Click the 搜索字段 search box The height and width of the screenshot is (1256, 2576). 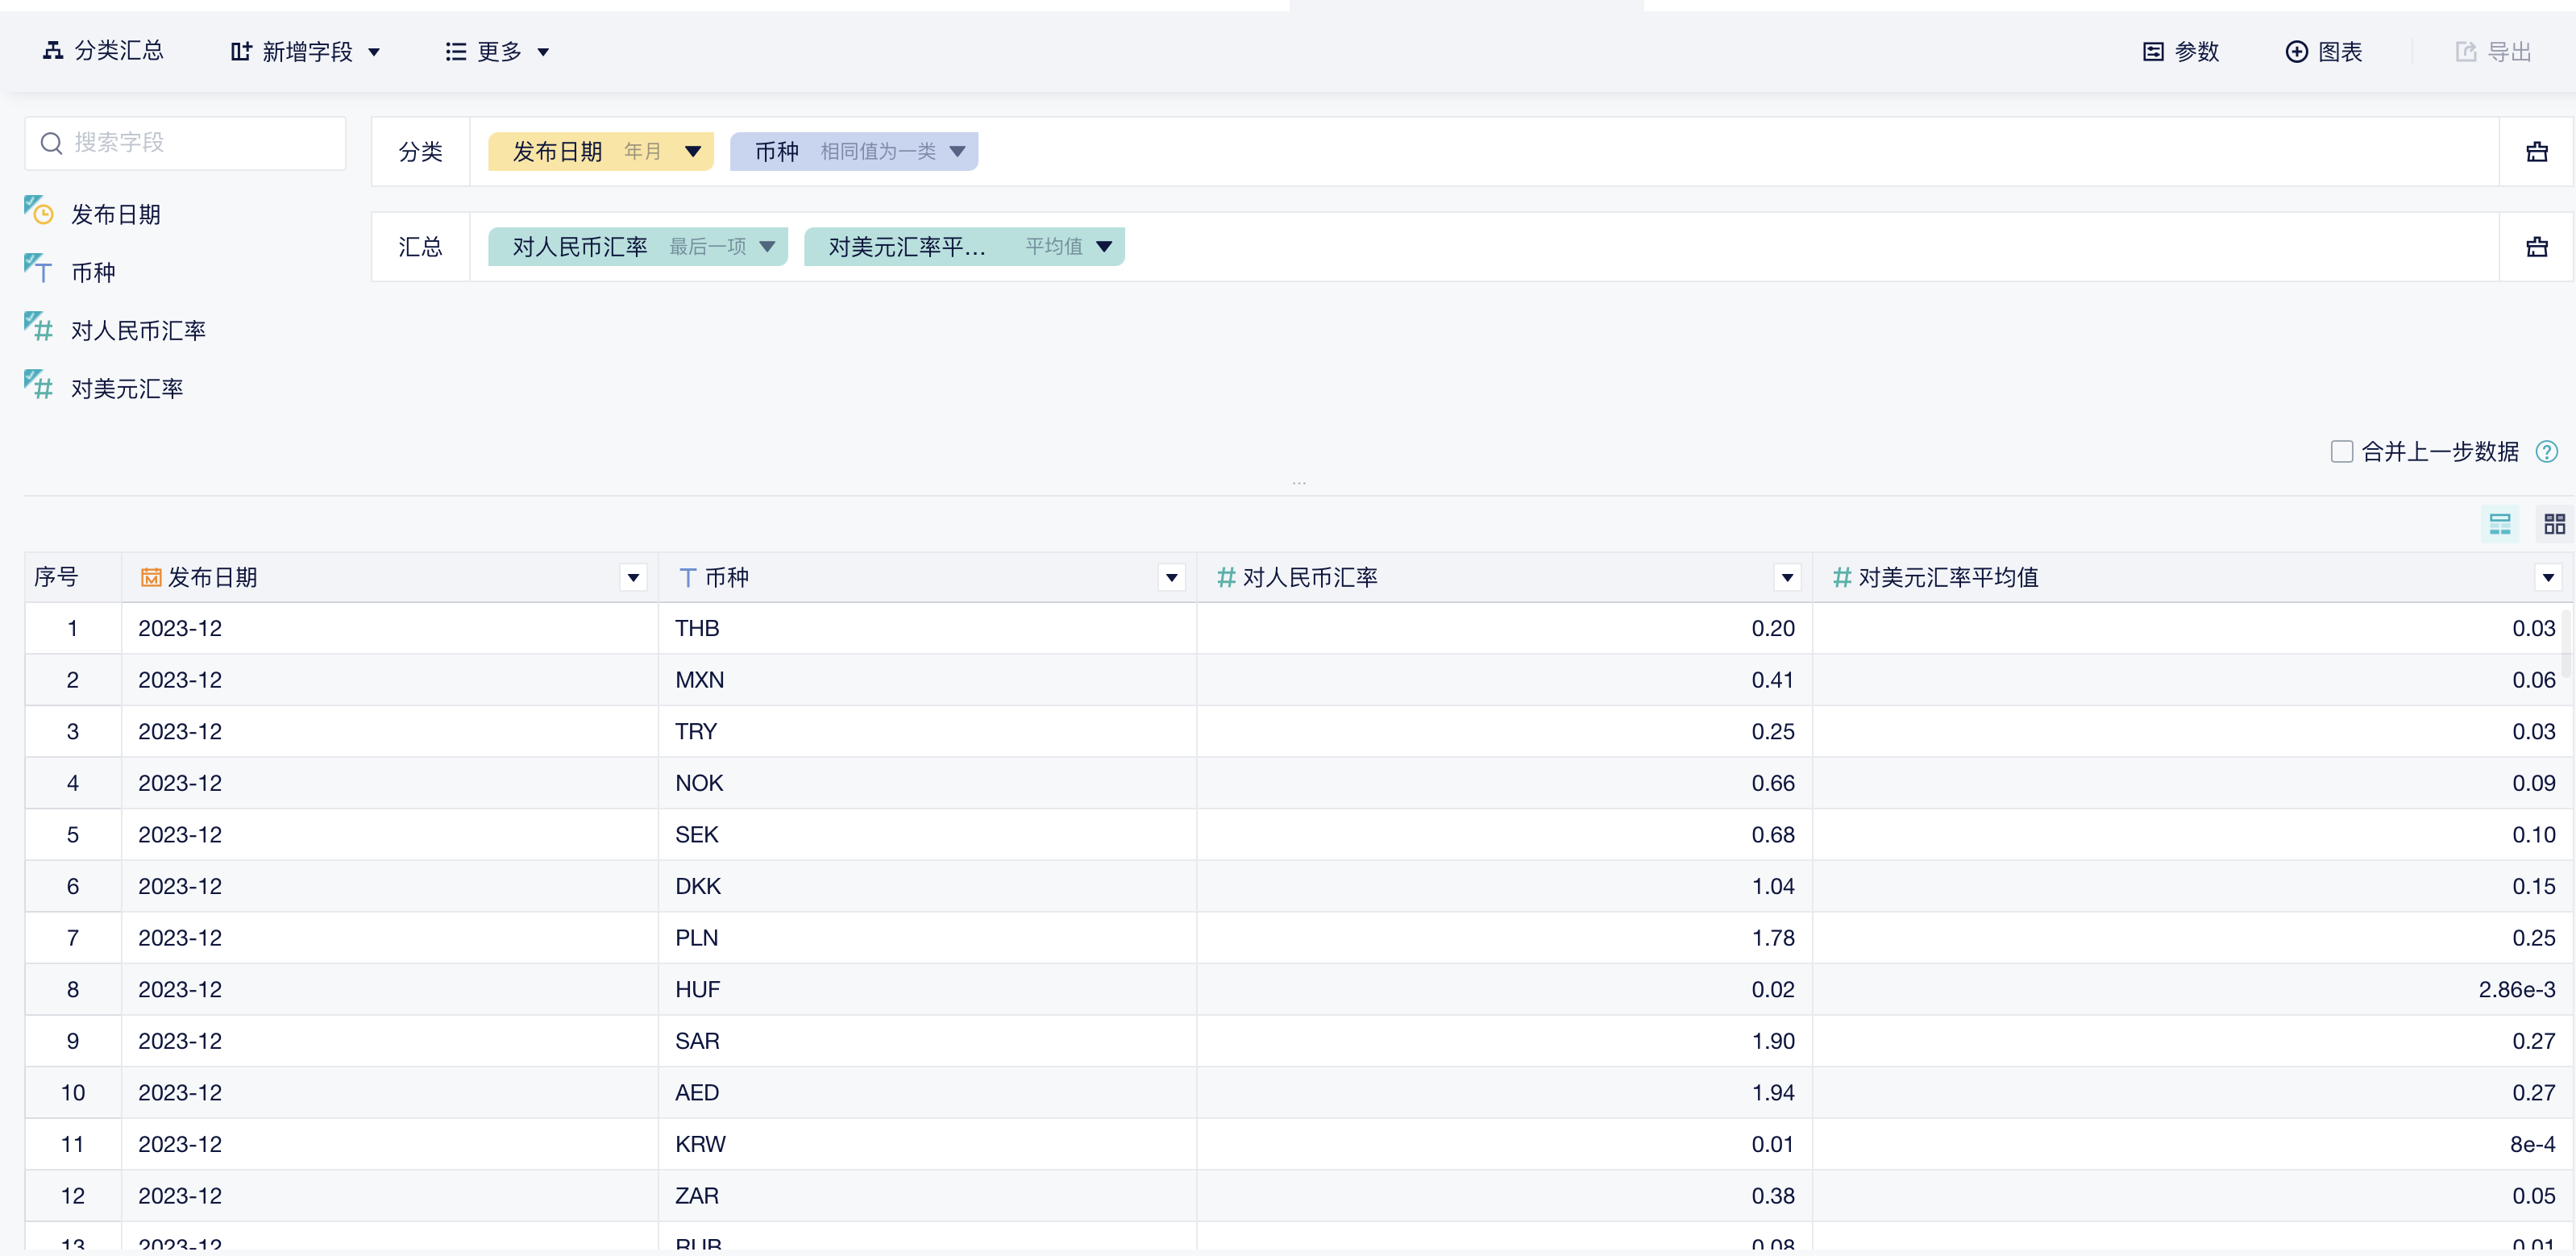tap(186, 143)
